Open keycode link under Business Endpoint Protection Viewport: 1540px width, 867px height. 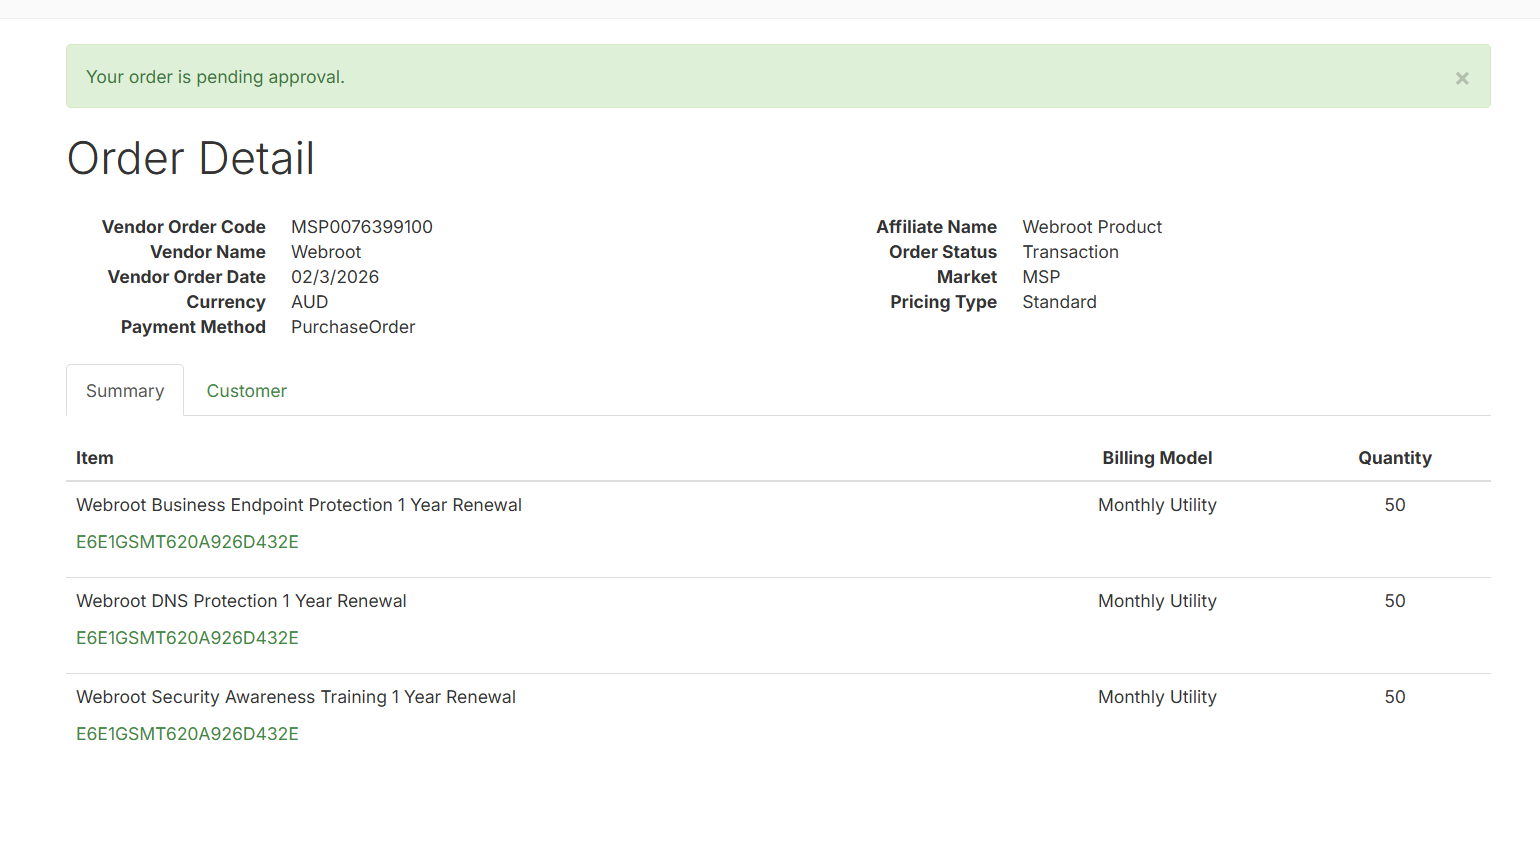click(x=187, y=542)
